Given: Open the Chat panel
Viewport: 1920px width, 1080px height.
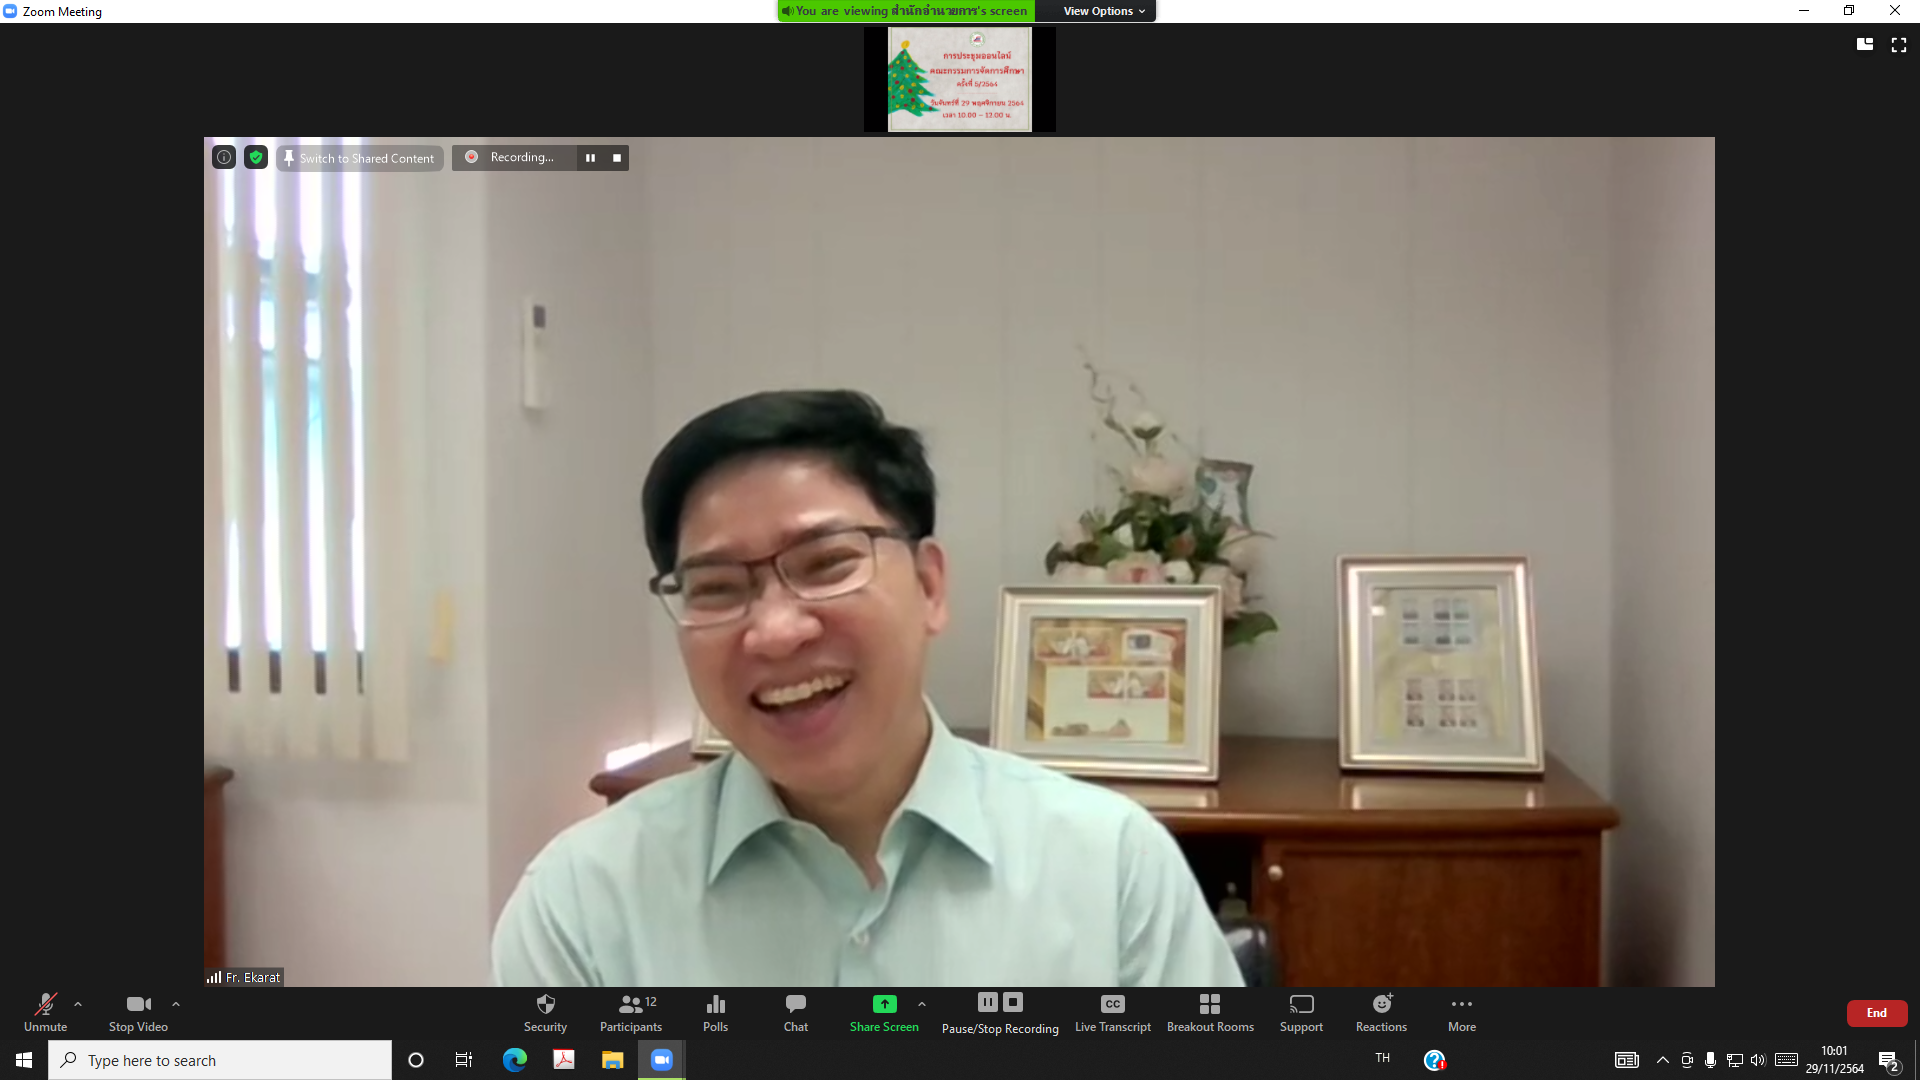Looking at the screenshot, I should coord(796,1012).
